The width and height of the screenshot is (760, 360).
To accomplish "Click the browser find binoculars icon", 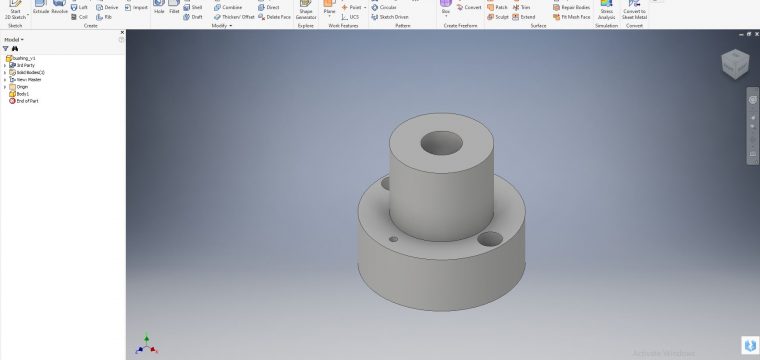I will pyautogui.click(x=15, y=48).
